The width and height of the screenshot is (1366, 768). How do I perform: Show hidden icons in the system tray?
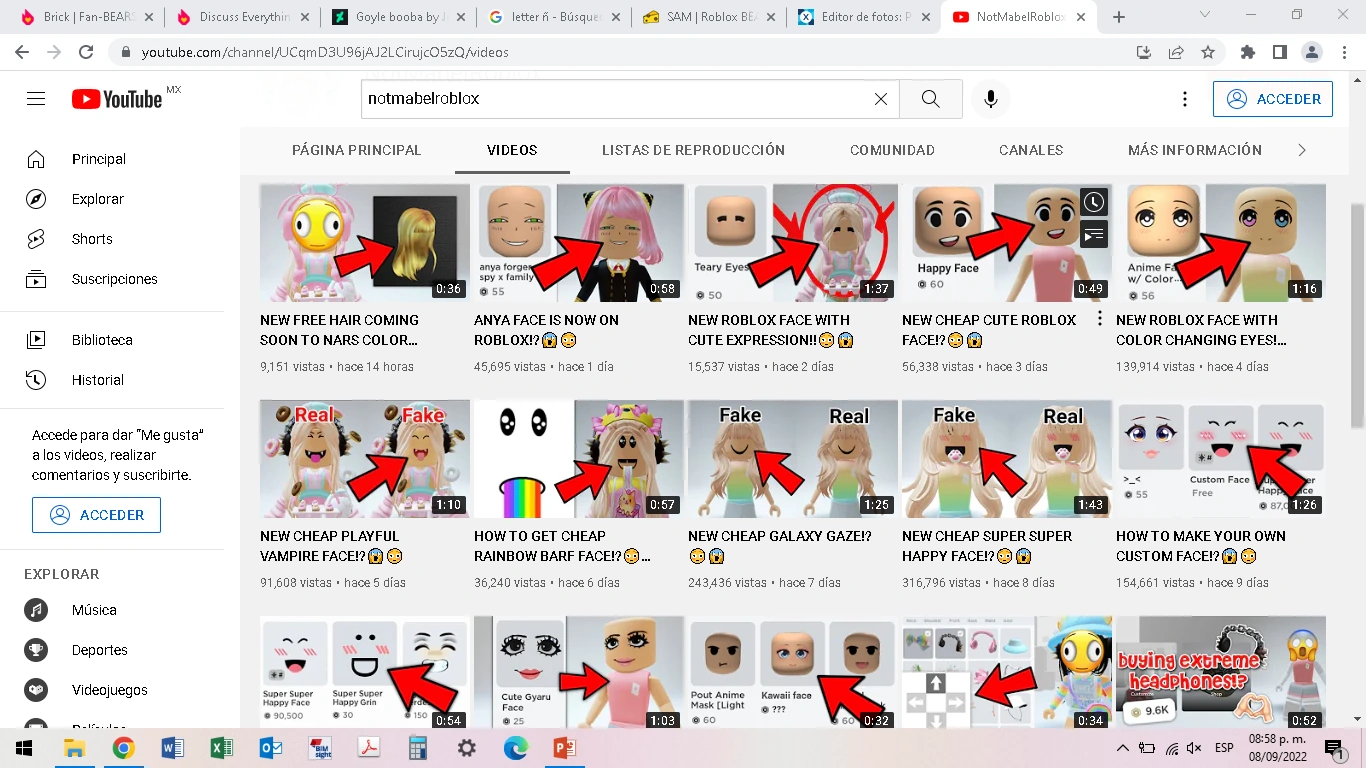(1122, 747)
